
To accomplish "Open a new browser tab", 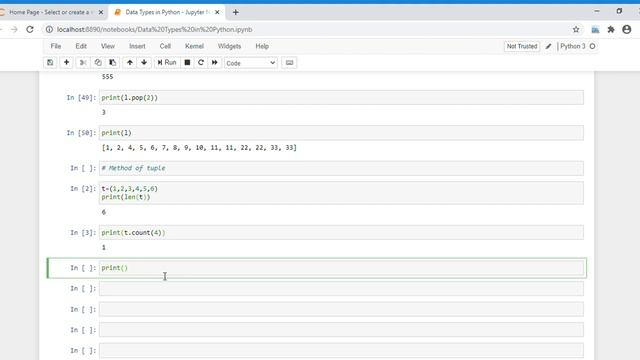I will point(236,12).
